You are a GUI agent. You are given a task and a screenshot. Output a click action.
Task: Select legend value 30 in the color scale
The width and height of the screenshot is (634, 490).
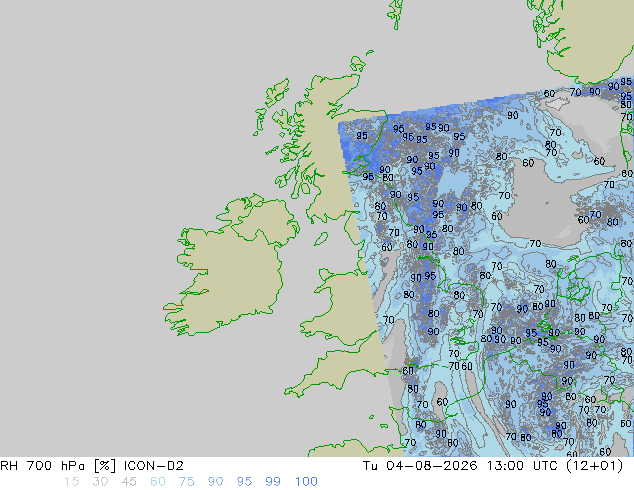point(100,482)
